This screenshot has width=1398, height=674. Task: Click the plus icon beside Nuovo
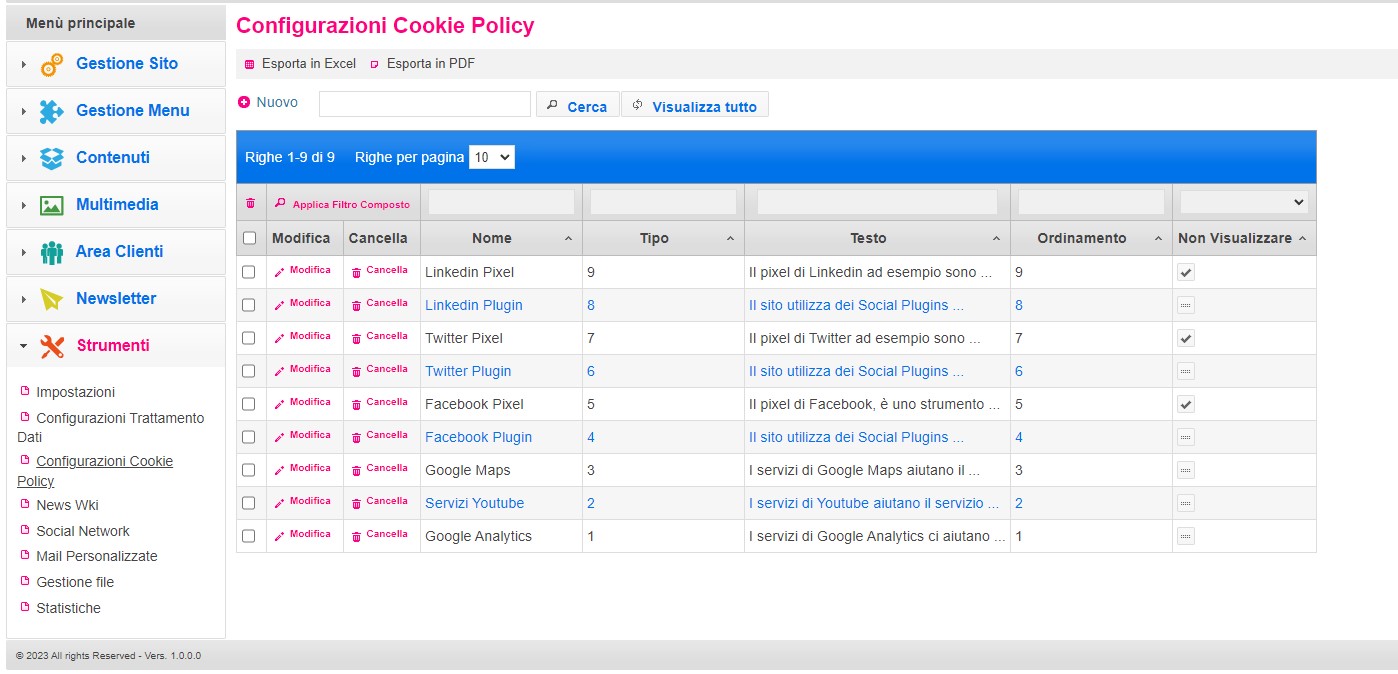[x=244, y=102]
